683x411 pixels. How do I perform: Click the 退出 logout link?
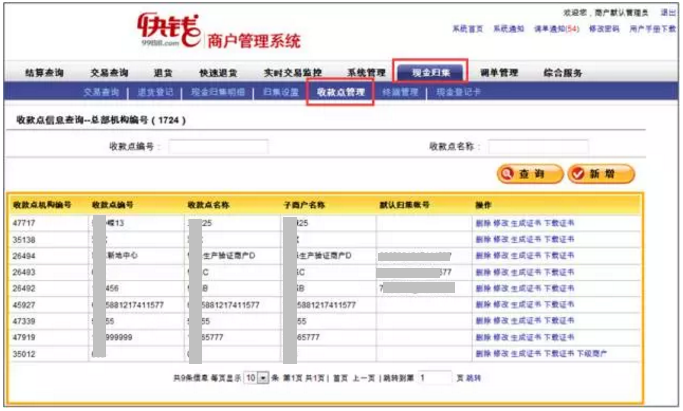668,13
